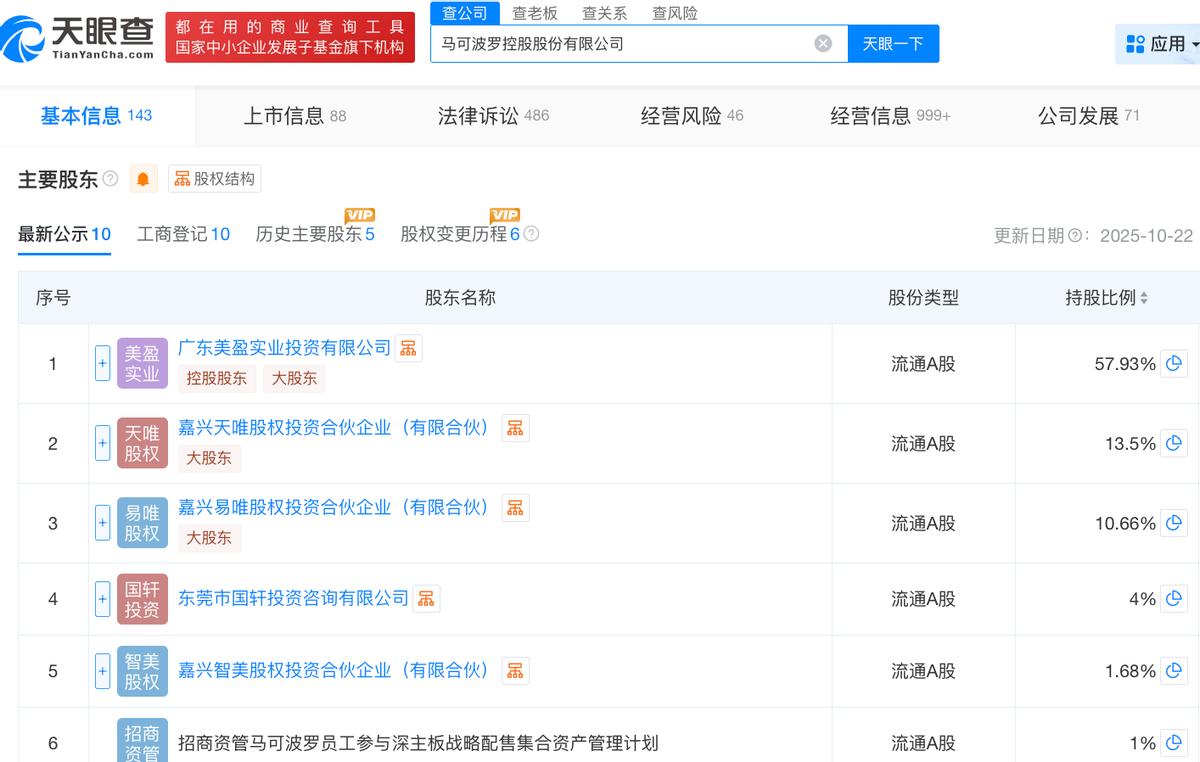Screen dimensions: 1200x762
Task: Clear the search field with X icon
Action: (823, 43)
